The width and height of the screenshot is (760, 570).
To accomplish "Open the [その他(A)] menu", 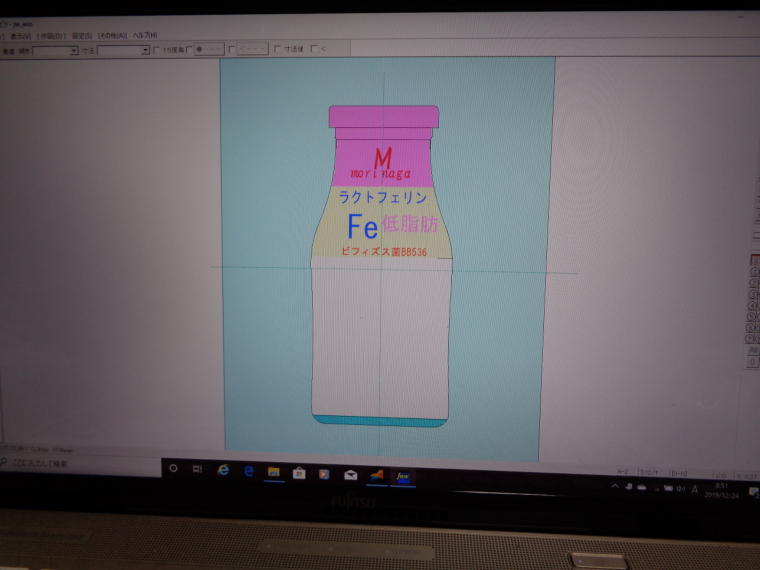I will (x=112, y=35).
